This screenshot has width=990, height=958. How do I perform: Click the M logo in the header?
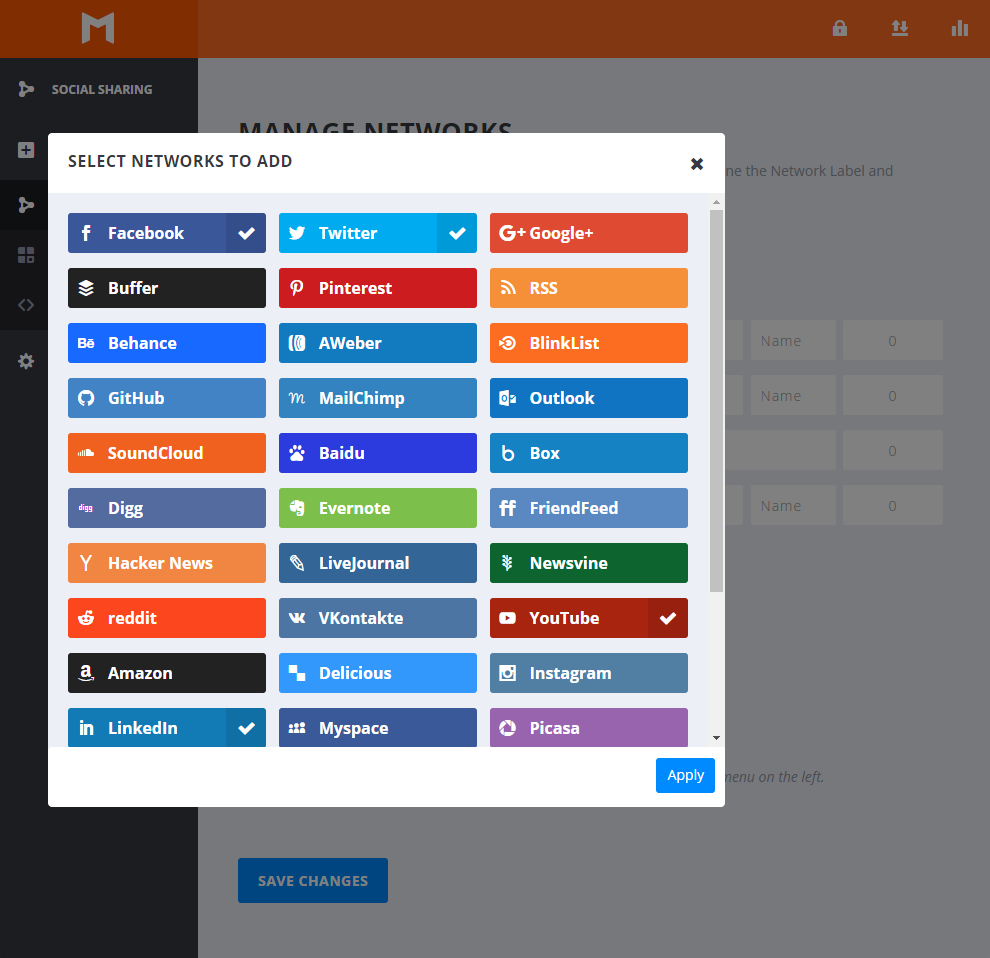pos(98,28)
